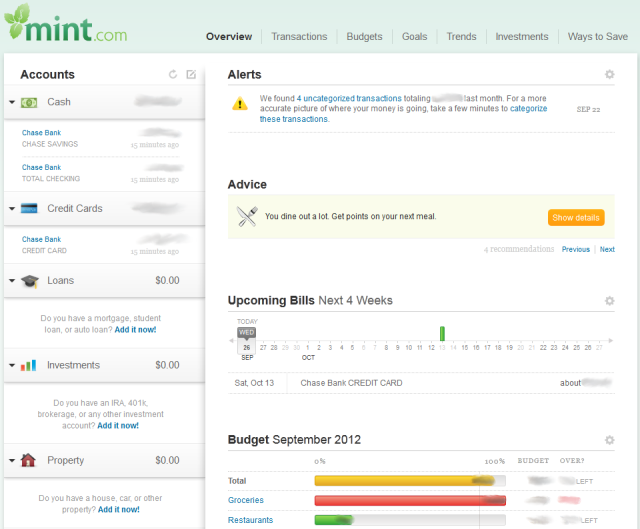
Task: Click the Upcoming Bills Next 4 Weeks heading
Action: (310, 300)
